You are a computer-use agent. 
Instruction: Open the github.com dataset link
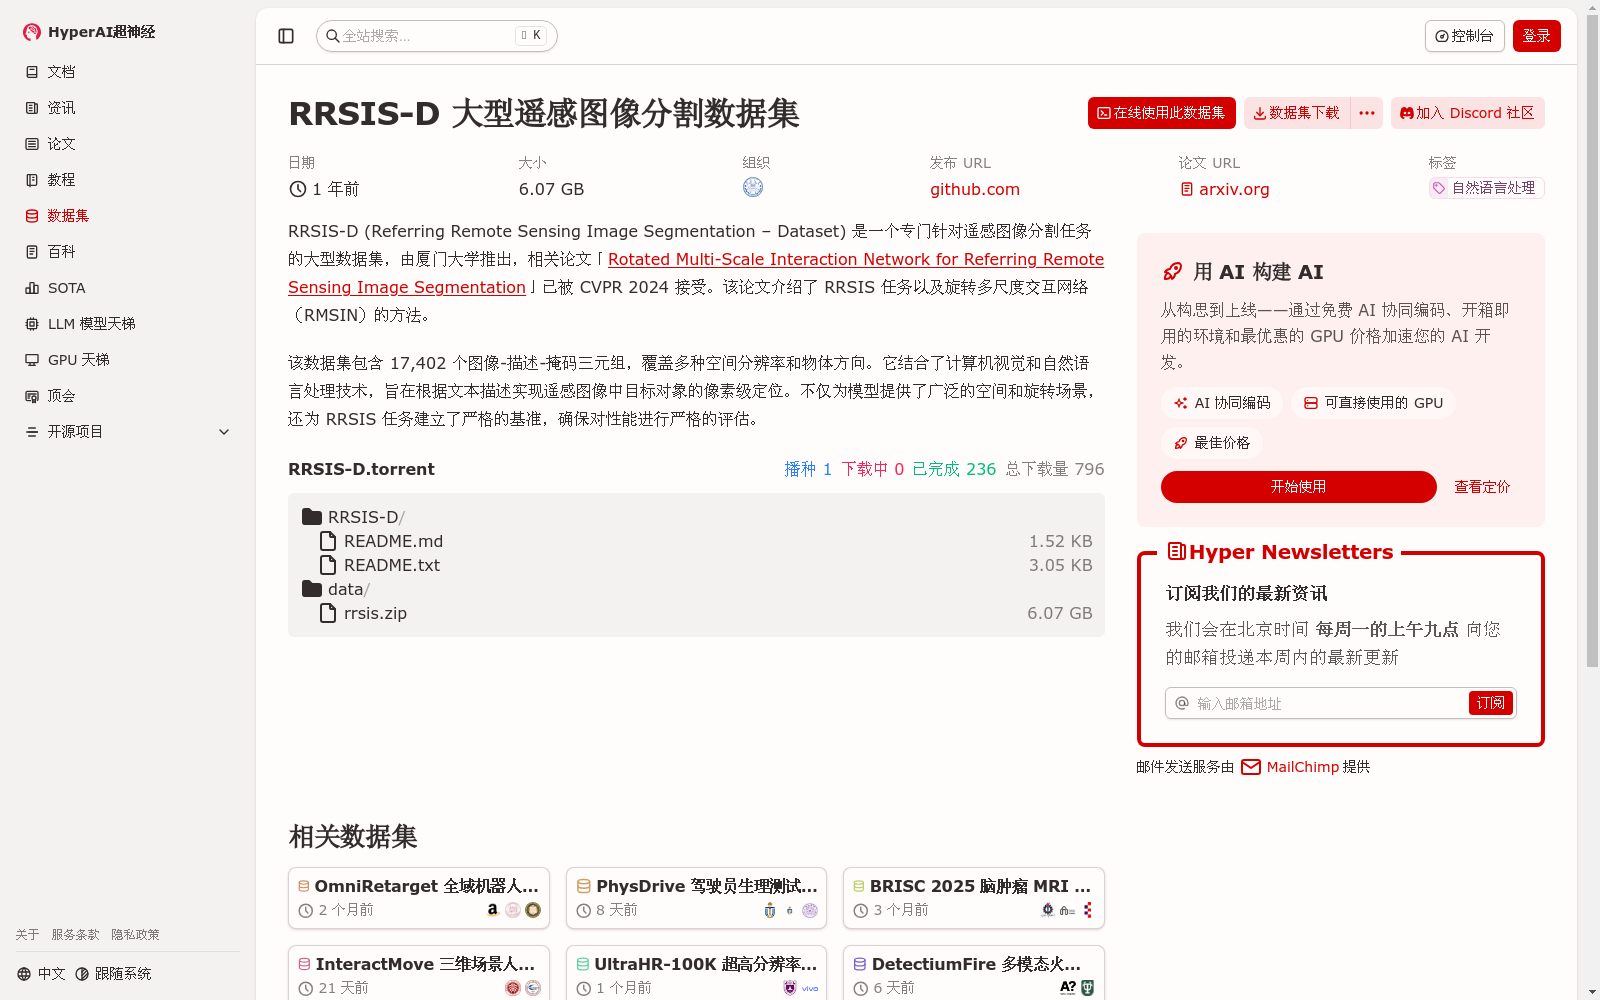tap(974, 189)
